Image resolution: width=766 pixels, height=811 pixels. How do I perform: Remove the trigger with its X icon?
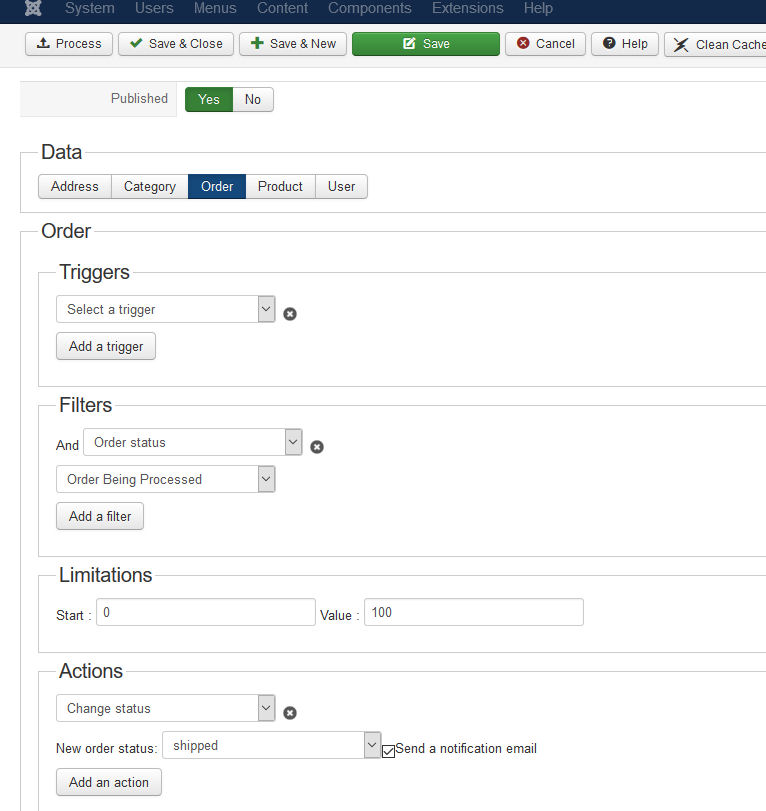tap(290, 314)
